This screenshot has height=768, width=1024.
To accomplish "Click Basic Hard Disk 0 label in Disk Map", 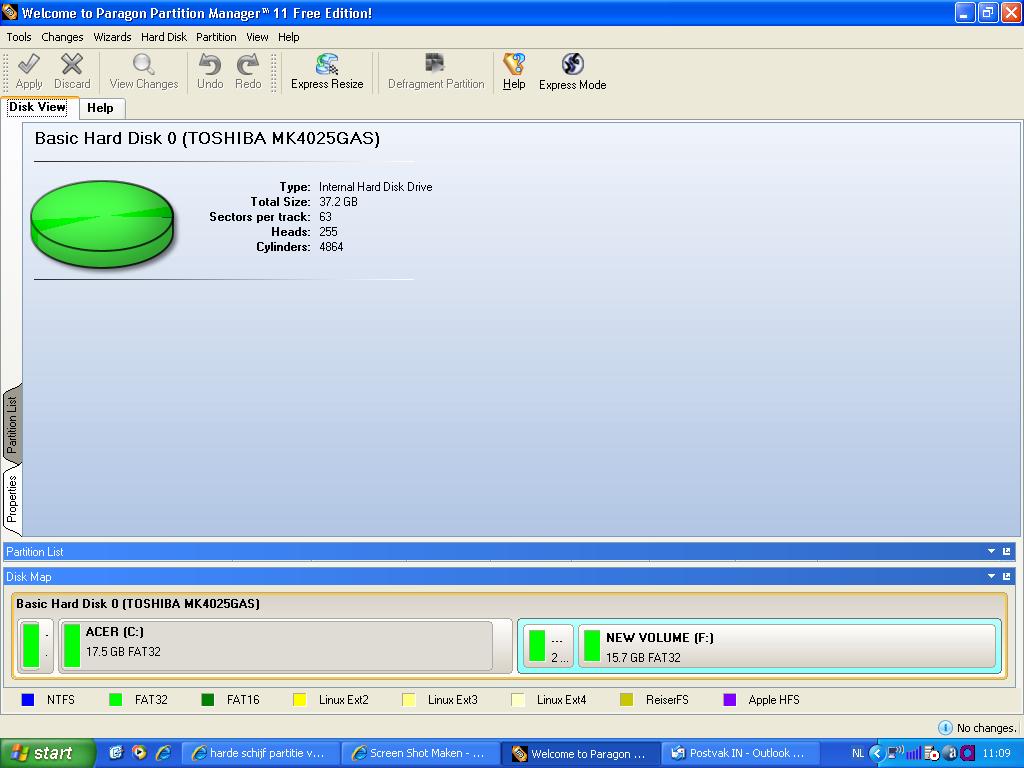I will click(138, 603).
